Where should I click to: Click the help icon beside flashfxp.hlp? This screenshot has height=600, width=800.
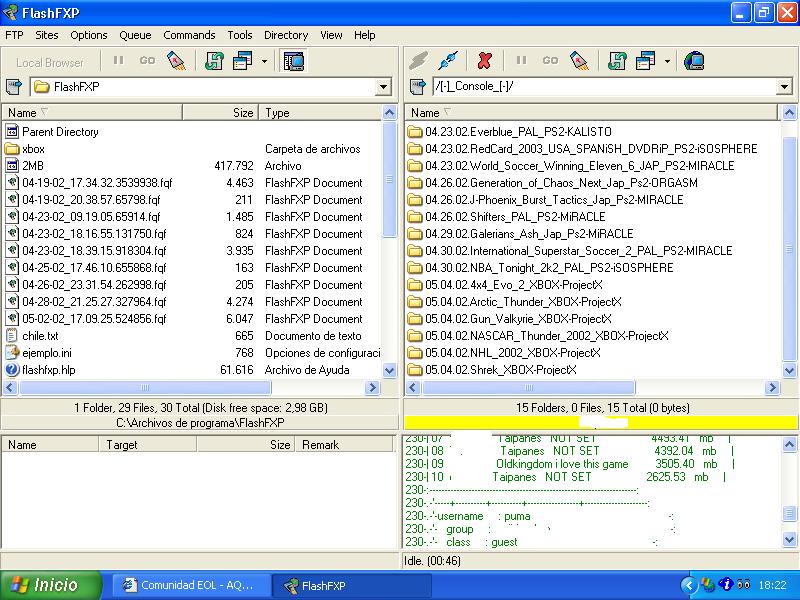point(12,370)
